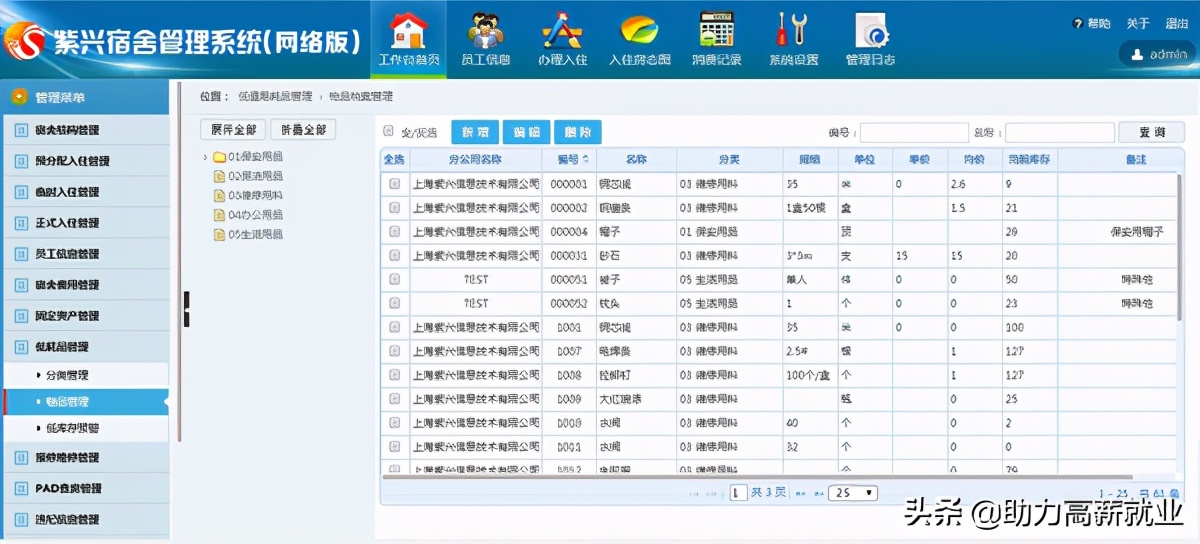
Task: Open the calculator 消费记录 icon
Action: 716,29
